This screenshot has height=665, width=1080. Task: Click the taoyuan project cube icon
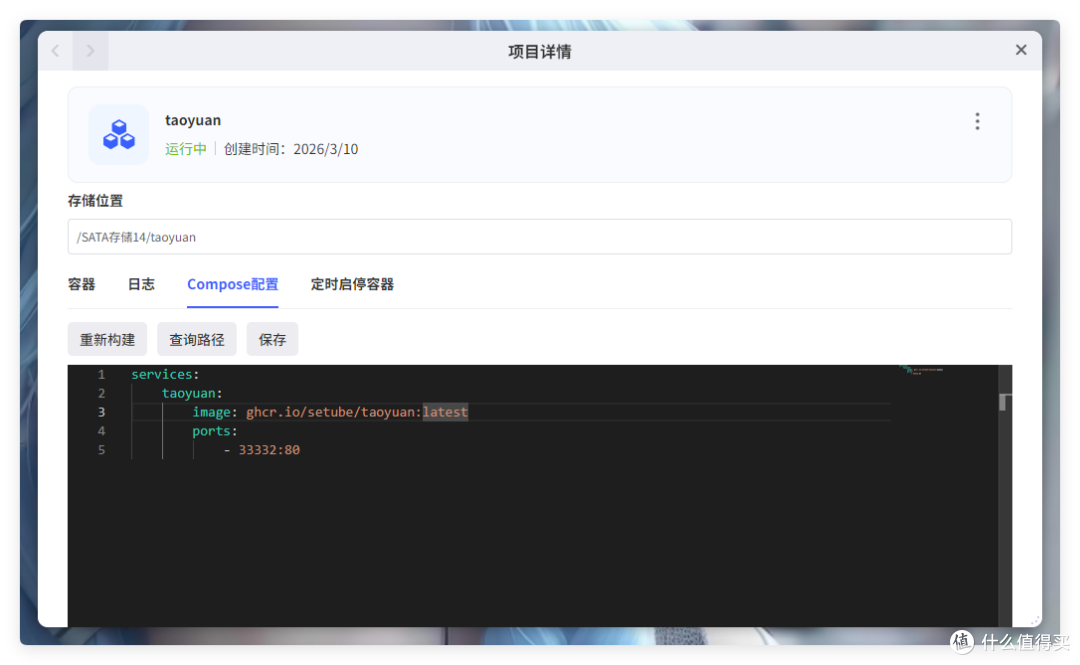(x=118, y=134)
